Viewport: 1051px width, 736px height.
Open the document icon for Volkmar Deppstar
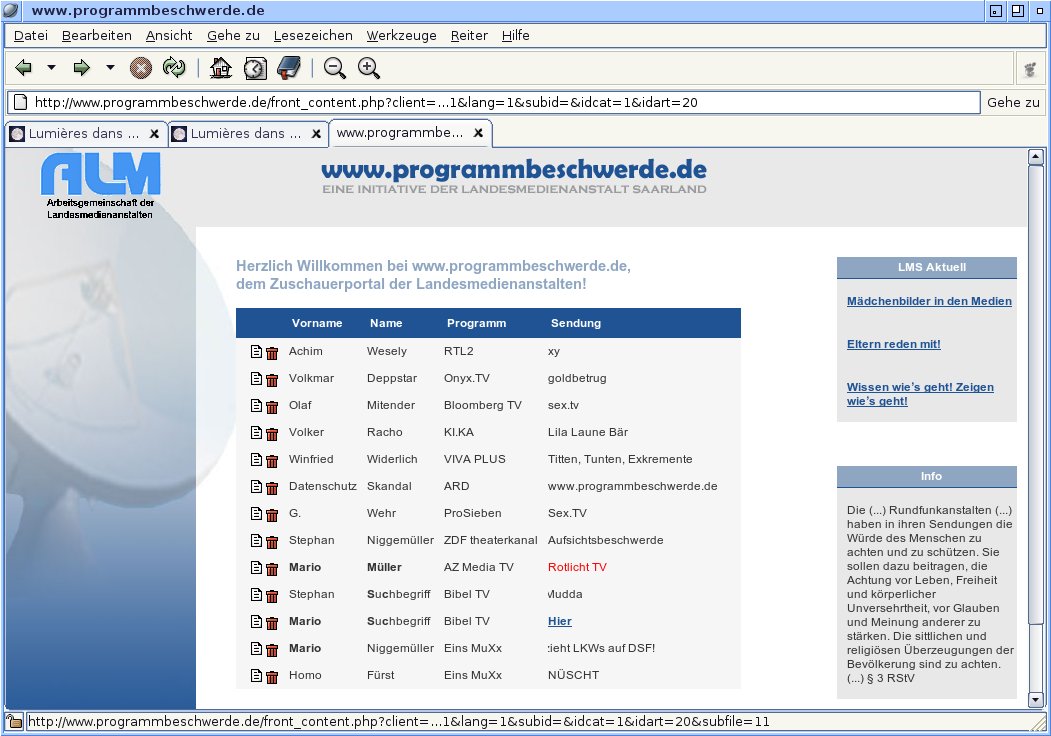(x=256, y=378)
